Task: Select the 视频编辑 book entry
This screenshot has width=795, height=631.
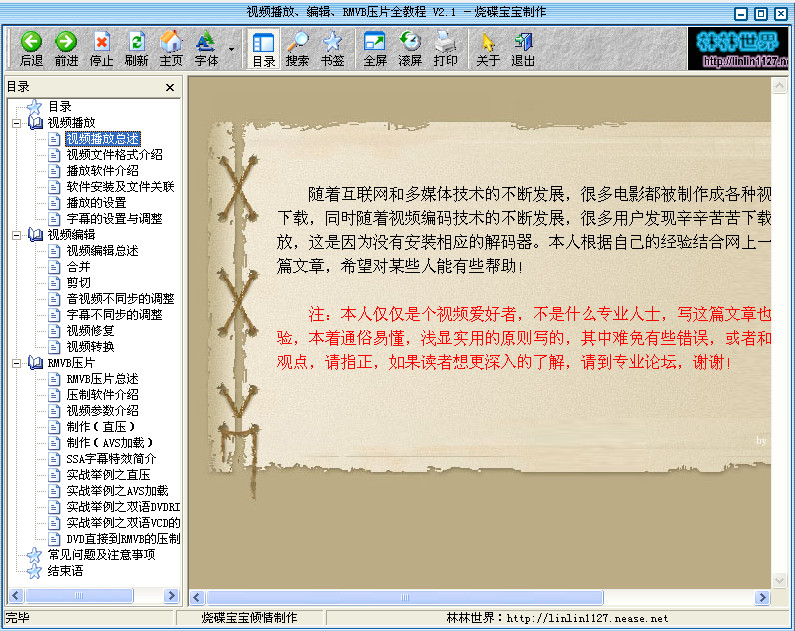Action: 71,235
